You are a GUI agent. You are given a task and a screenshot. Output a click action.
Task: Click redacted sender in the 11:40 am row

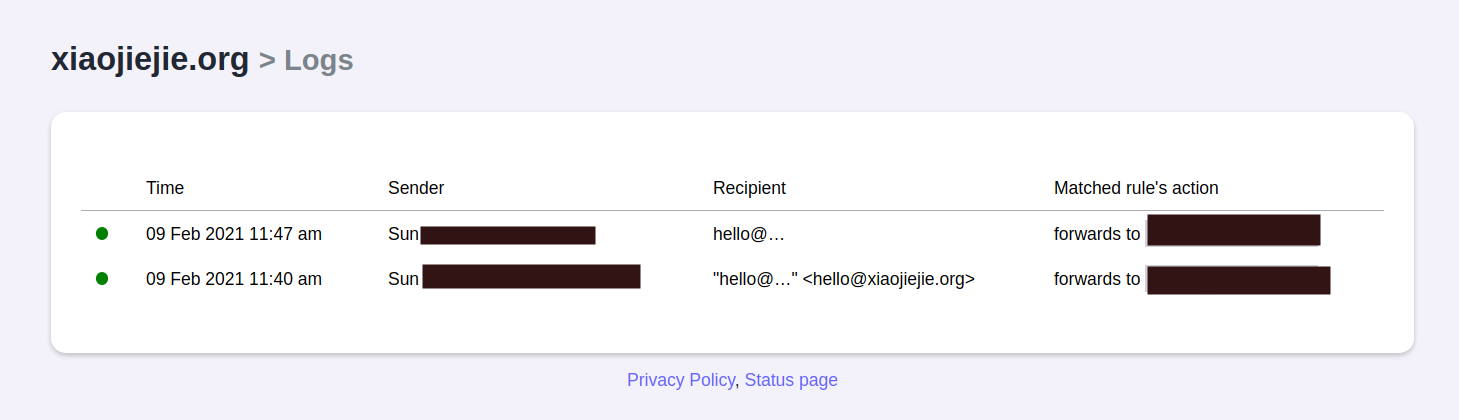coord(531,277)
